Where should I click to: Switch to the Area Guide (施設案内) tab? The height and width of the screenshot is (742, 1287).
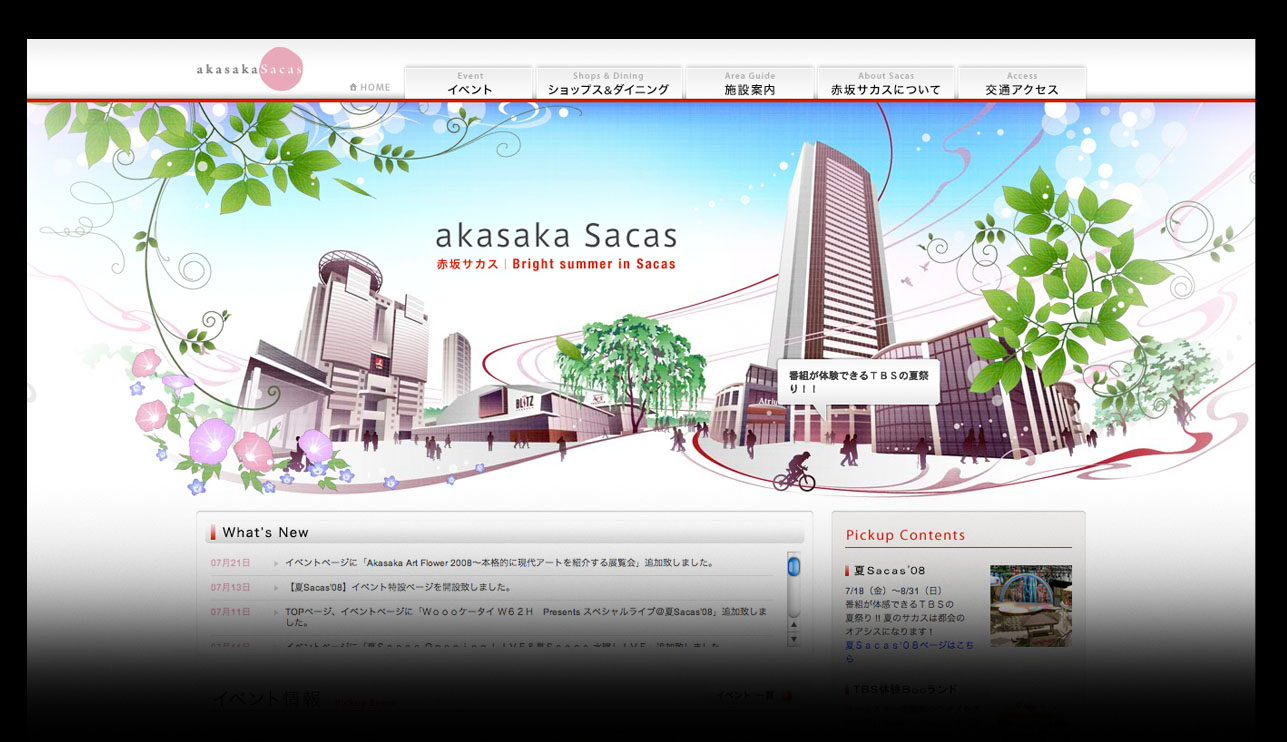pos(750,83)
